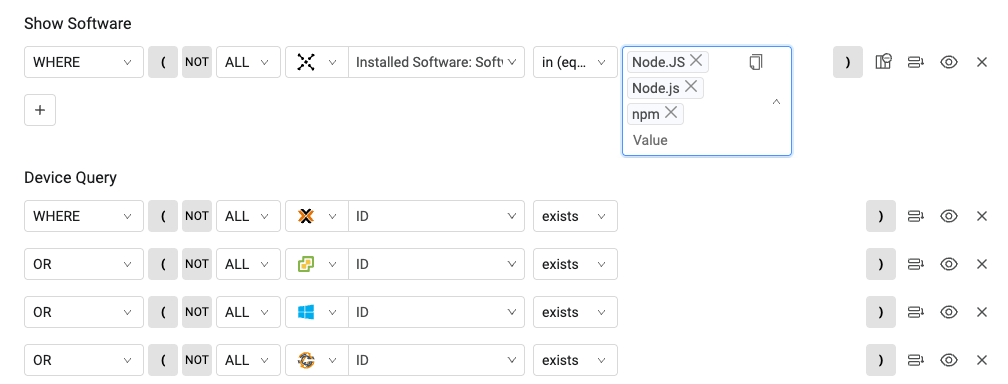Open ALL dropdown in green adapter row
The width and height of the screenshot is (1008, 384).
248,264
